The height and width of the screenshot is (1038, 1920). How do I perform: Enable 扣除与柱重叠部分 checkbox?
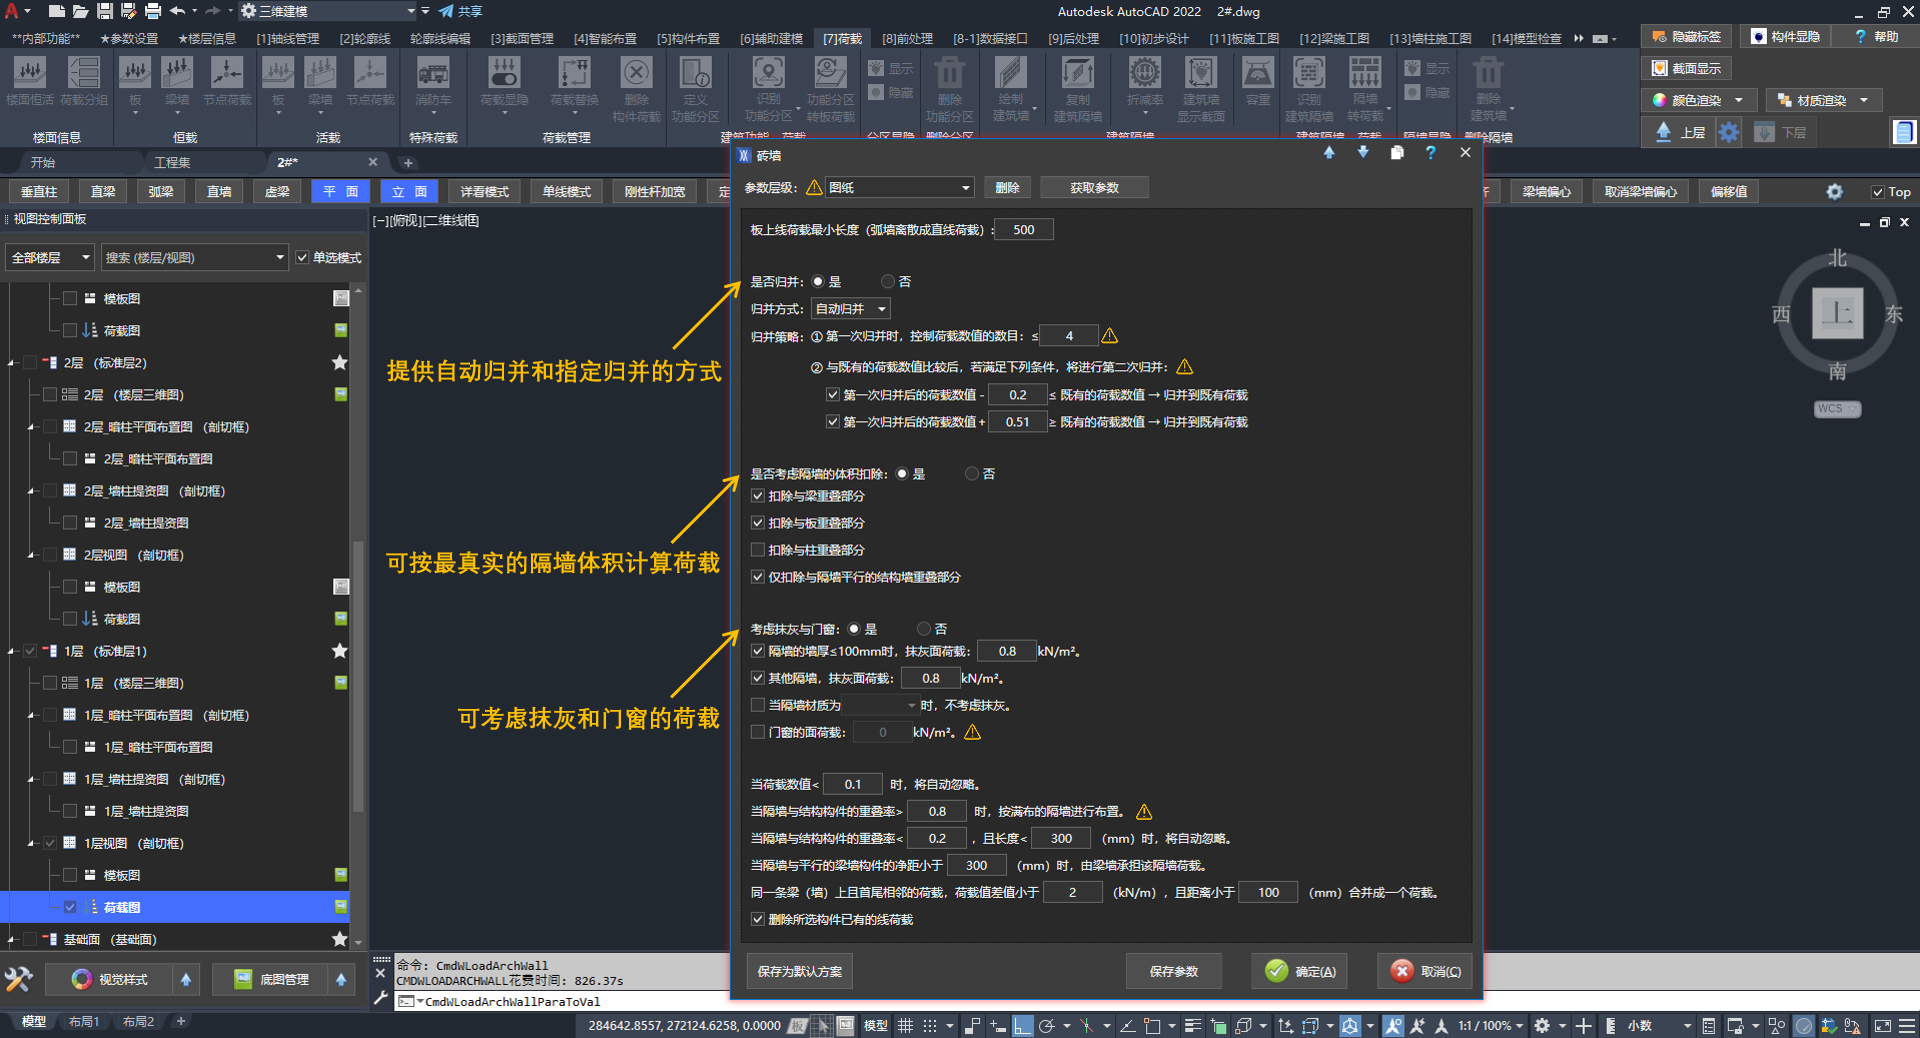pyautogui.click(x=758, y=550)
